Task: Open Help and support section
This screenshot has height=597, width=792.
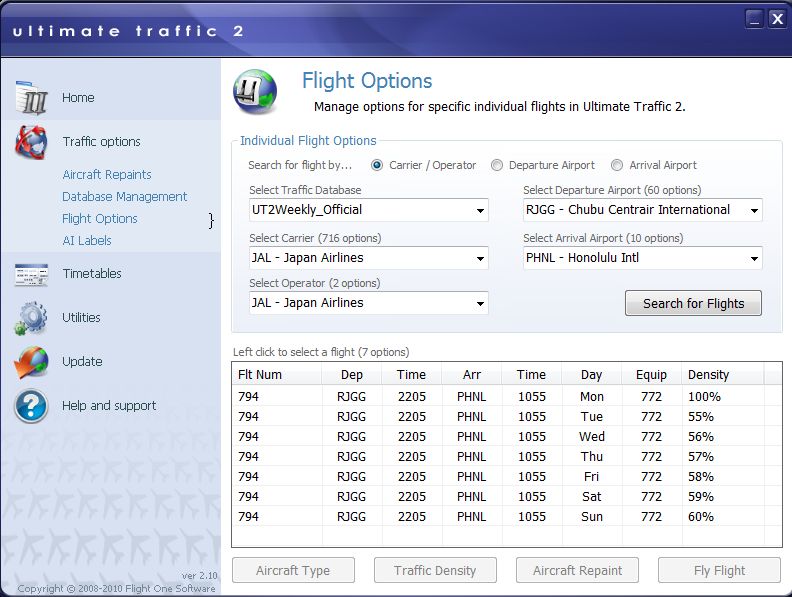Action: (109, 406)
